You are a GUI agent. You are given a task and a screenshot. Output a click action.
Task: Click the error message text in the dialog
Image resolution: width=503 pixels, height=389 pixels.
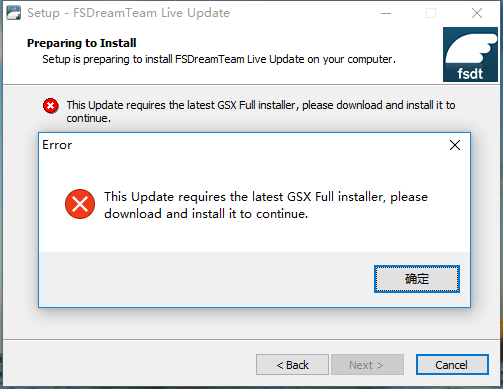(266, 205)
